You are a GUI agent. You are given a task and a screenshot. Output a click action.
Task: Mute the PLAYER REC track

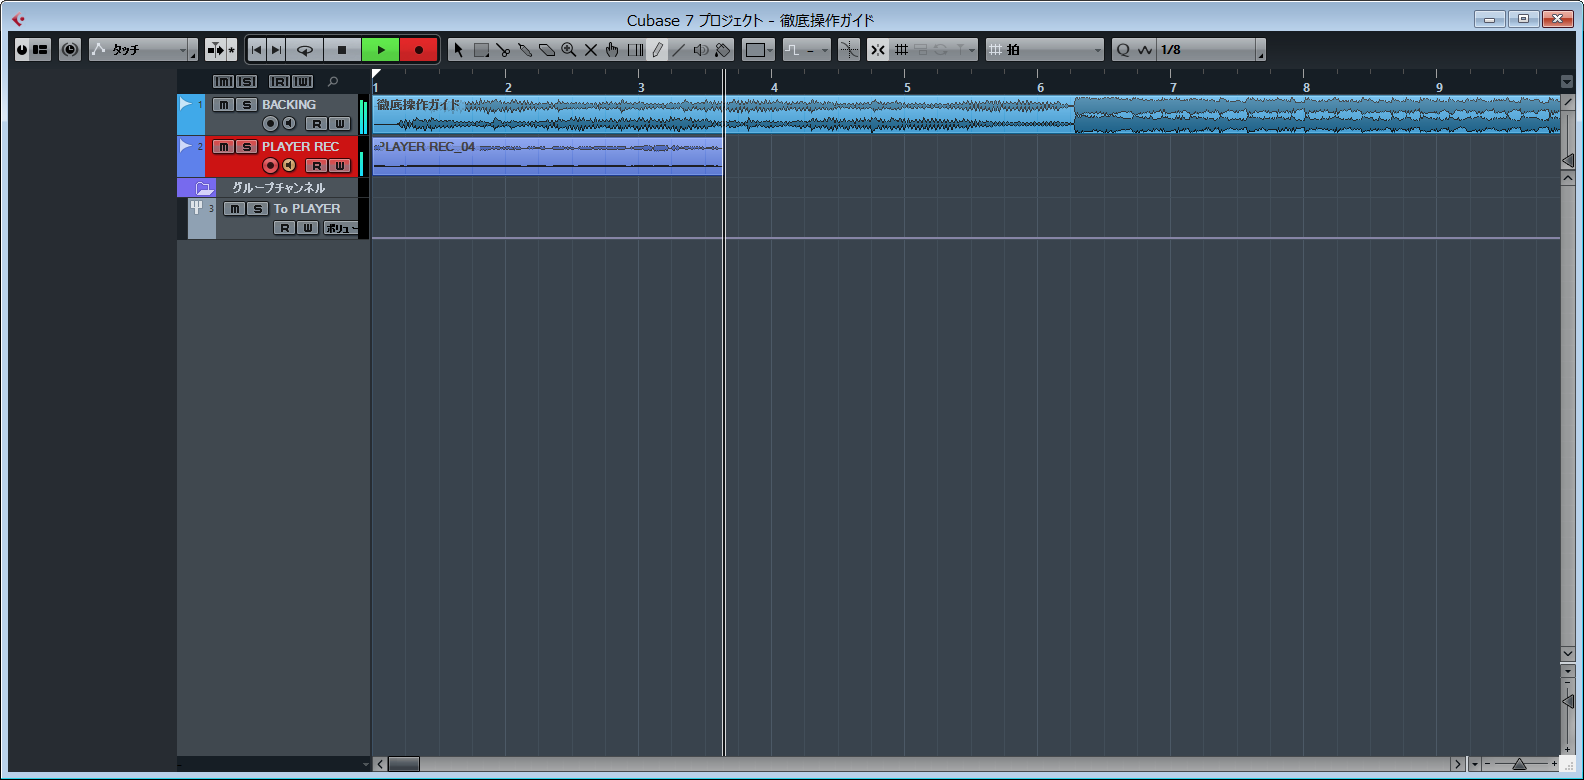224,147
